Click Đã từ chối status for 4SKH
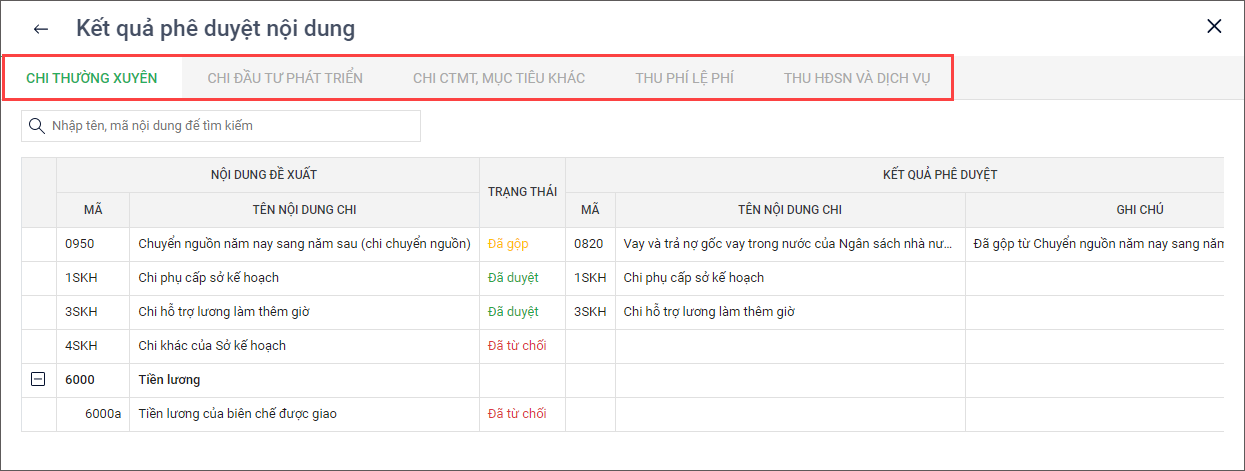Screen dimensions: 1245x471 click(x=517, y=345)
